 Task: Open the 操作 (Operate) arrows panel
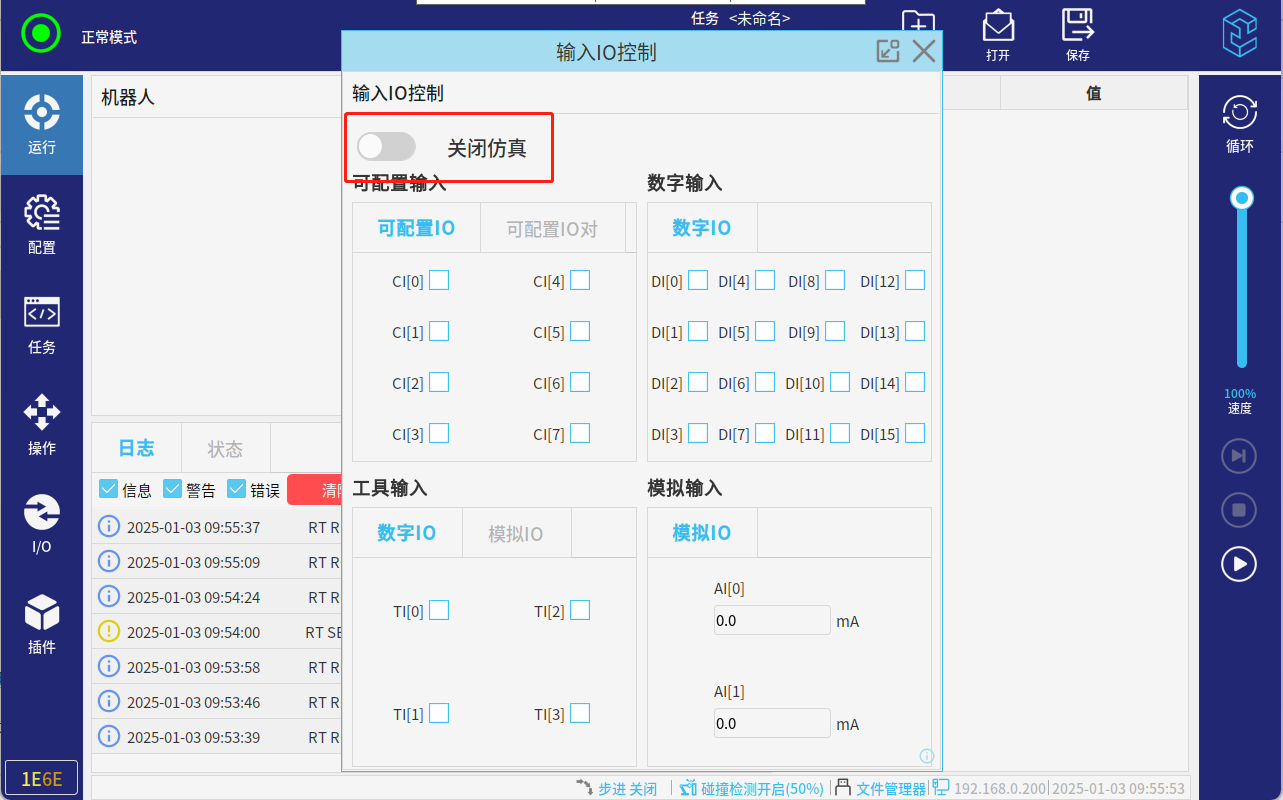tap(41, 424)
